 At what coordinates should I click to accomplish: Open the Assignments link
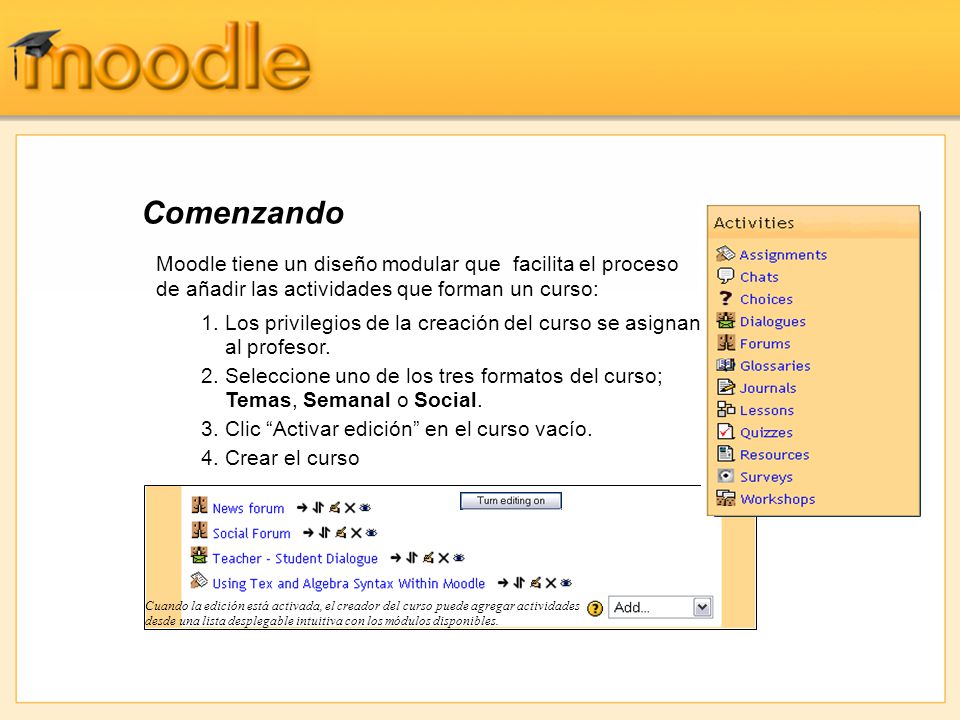point(783,255)
